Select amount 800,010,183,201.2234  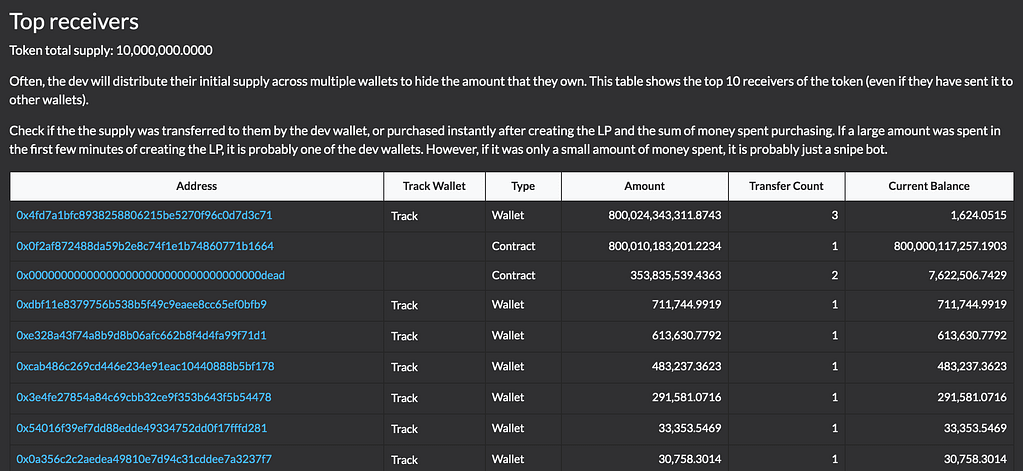pos(664,246)
